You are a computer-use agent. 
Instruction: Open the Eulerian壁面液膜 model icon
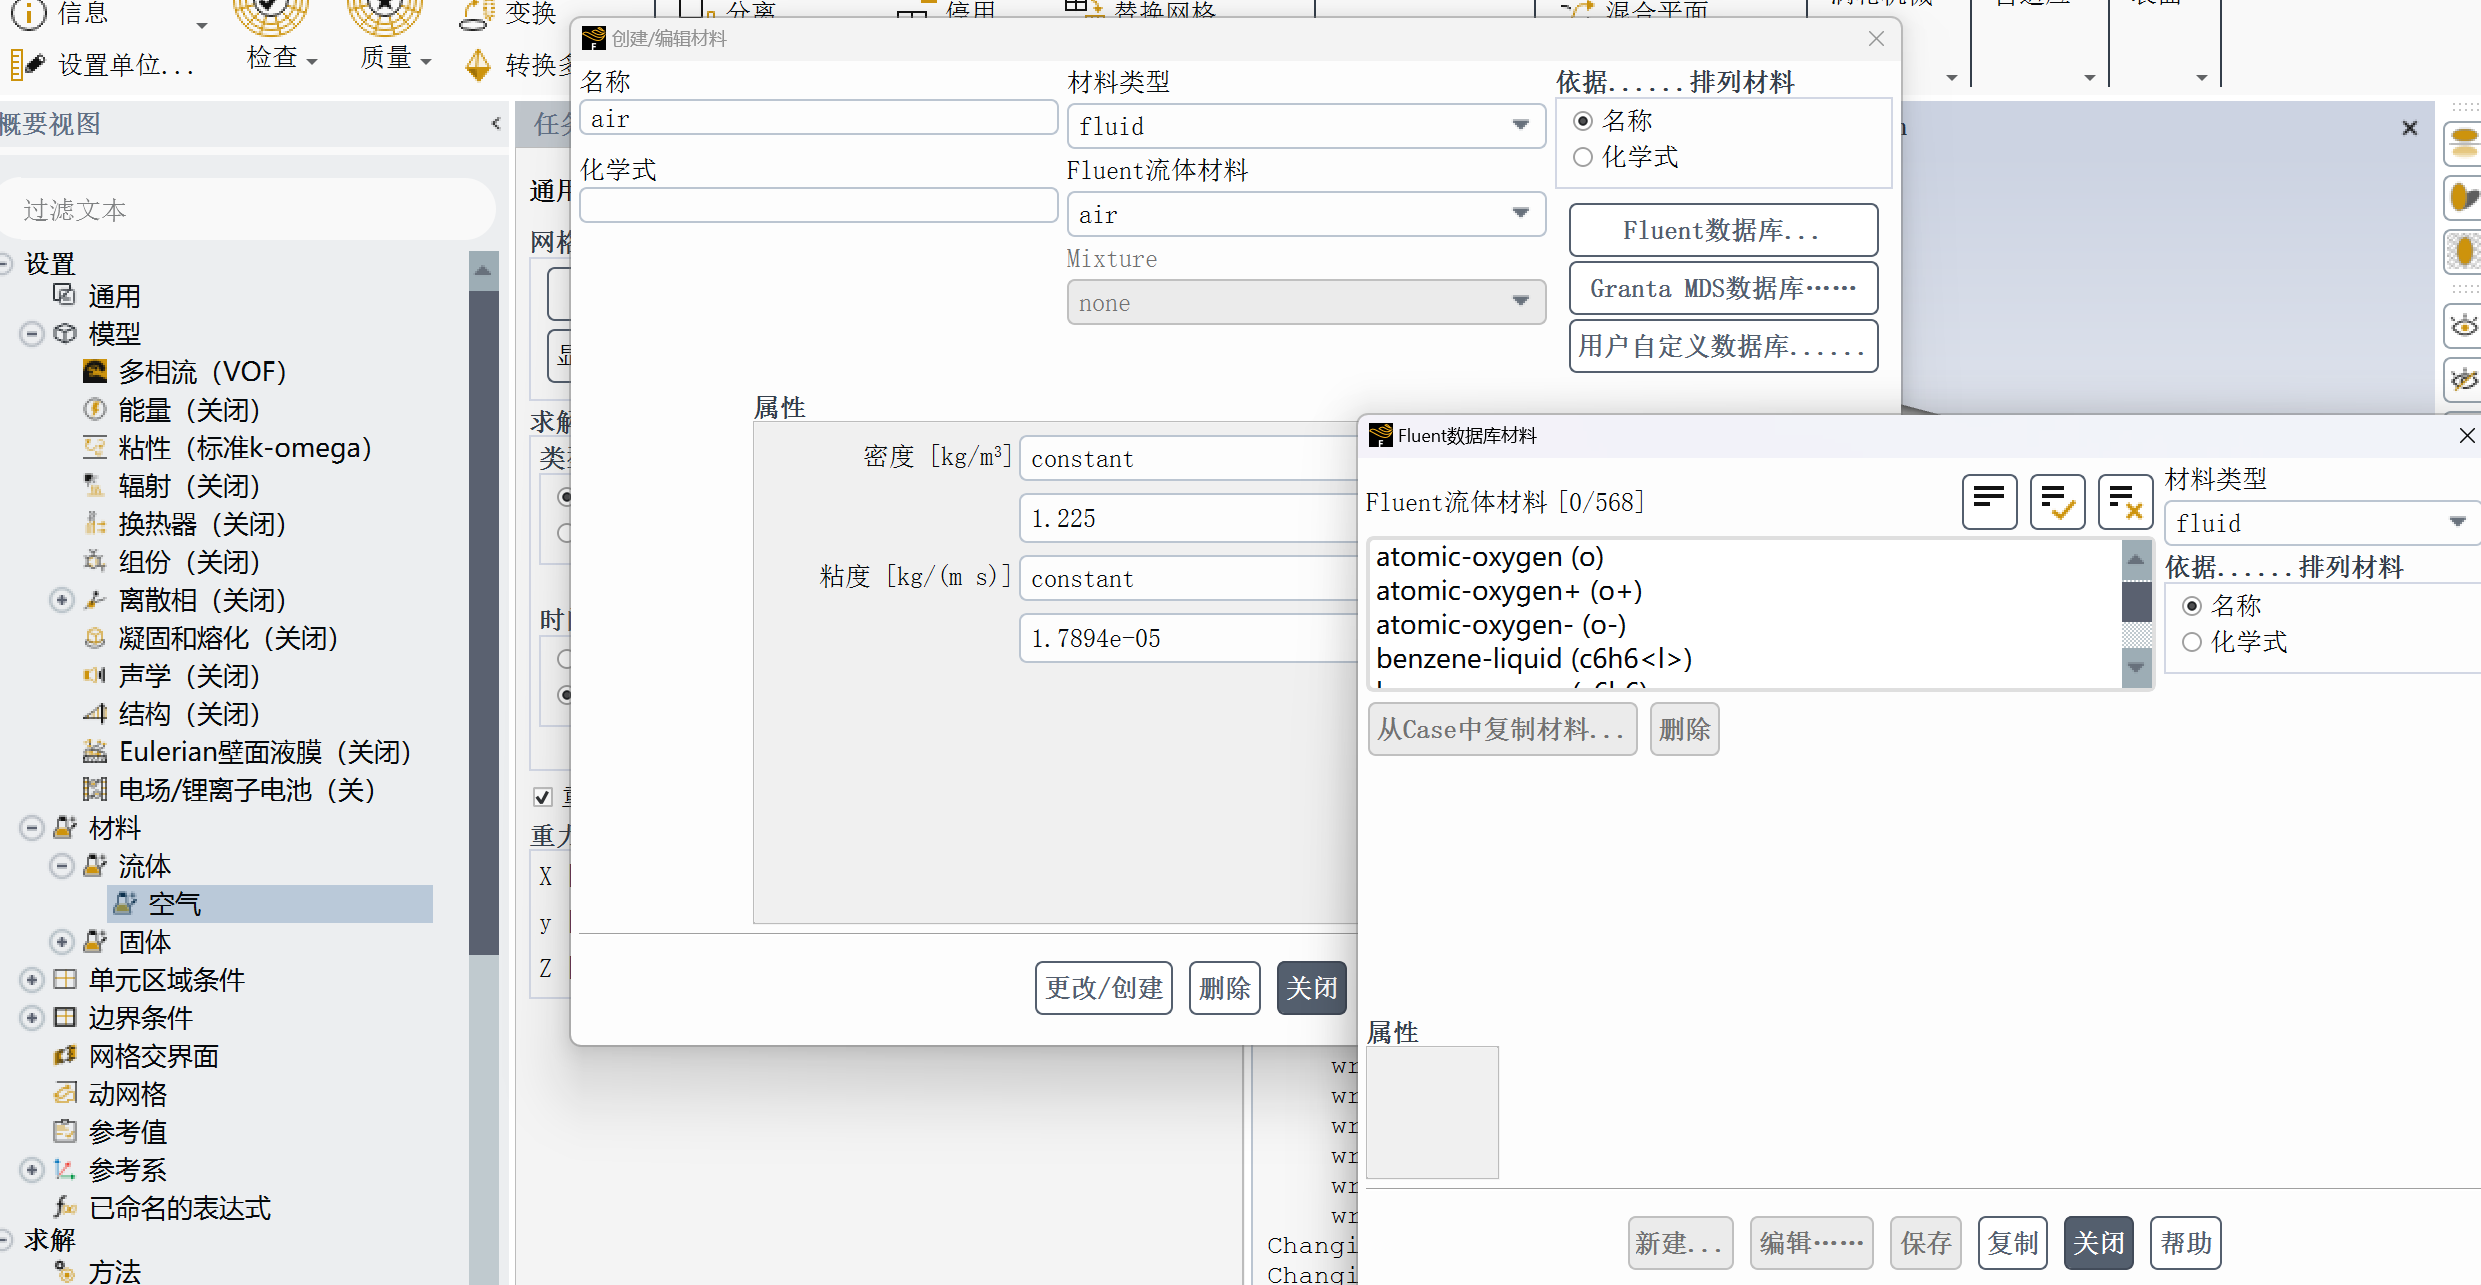(x=95, y=752)
